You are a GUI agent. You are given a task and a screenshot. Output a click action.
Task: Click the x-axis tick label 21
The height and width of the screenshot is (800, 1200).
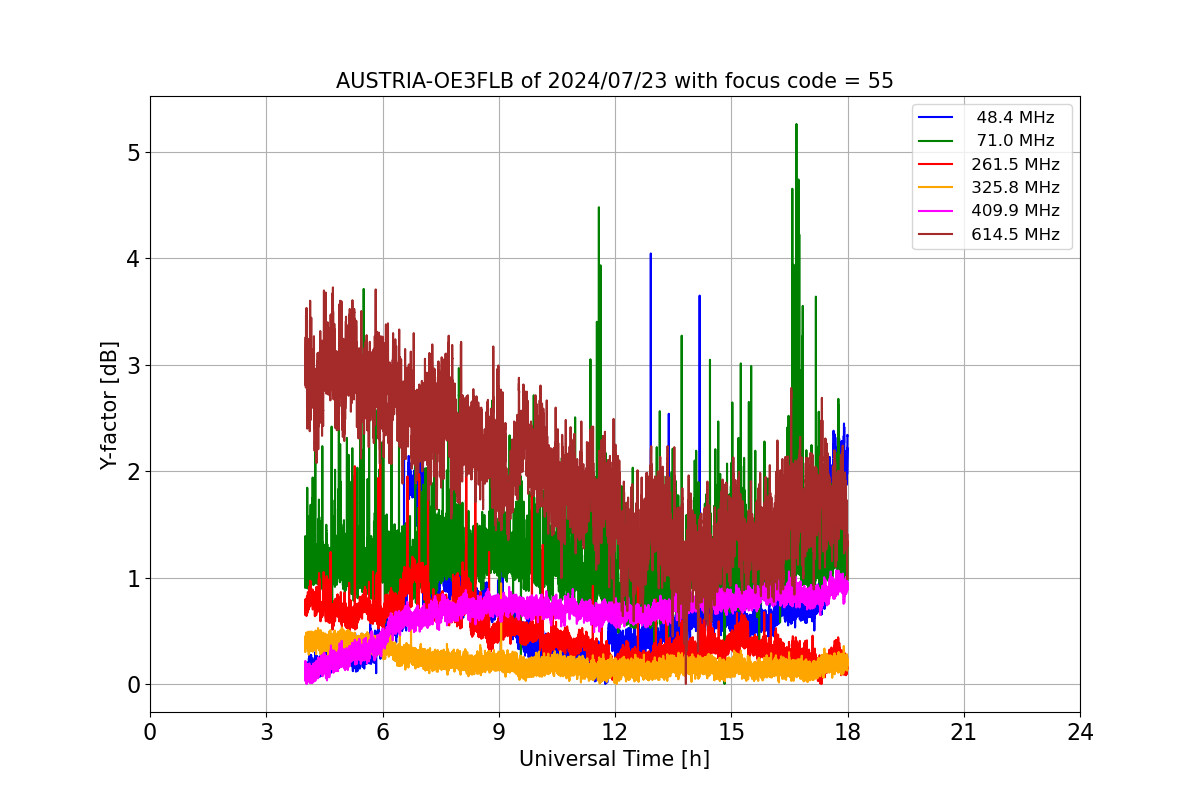[964, 732]
